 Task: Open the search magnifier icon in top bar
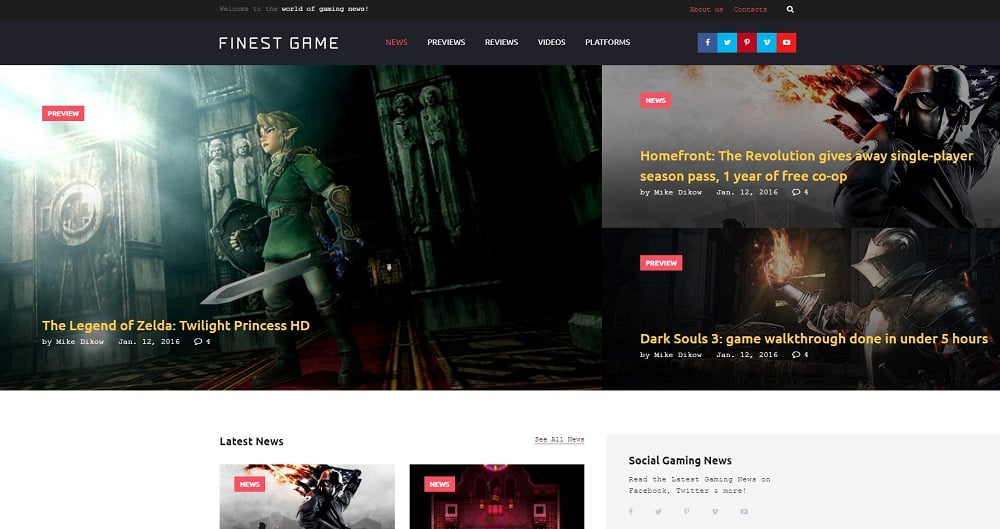(790, 10)
